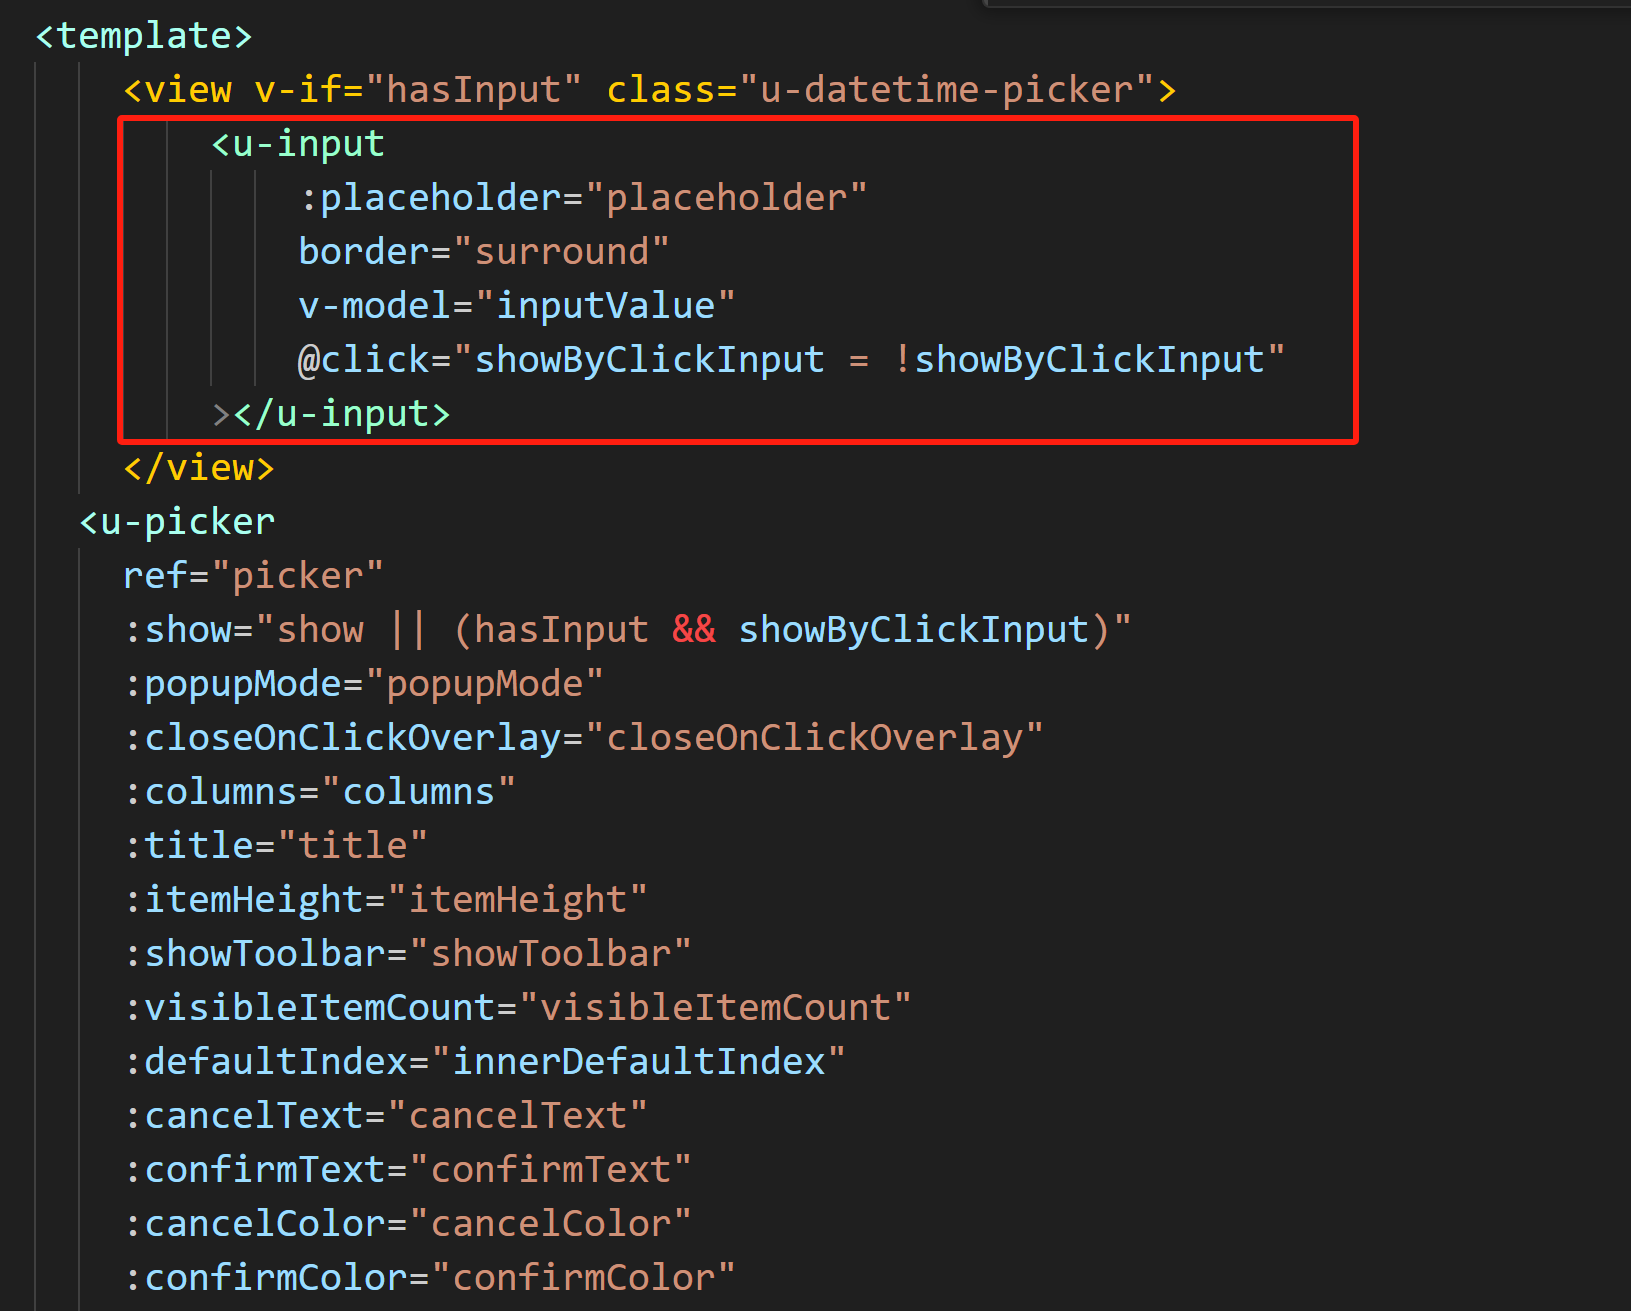The height and width of the screenshot is (1311, 1631).
Task: Select the inputValue v-model binding
Action: point(607,304)
